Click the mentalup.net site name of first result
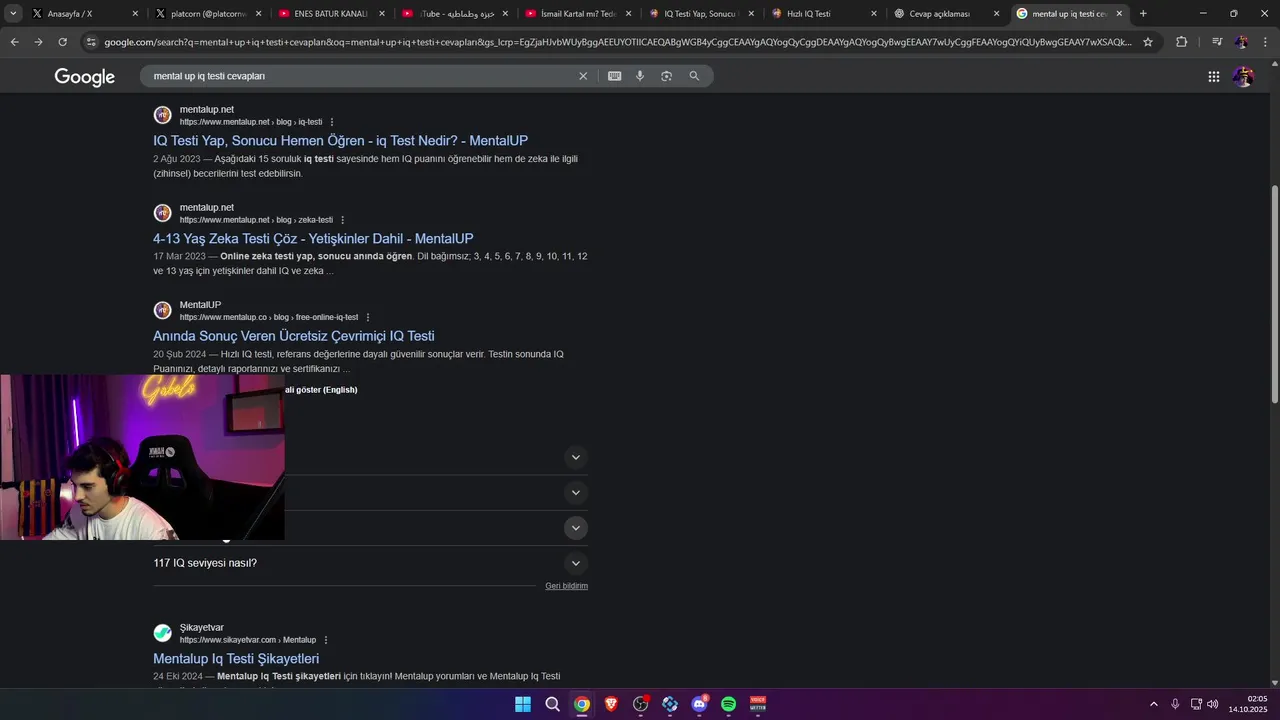Screen dimensions: 1280x720 [x=207, y=110]
